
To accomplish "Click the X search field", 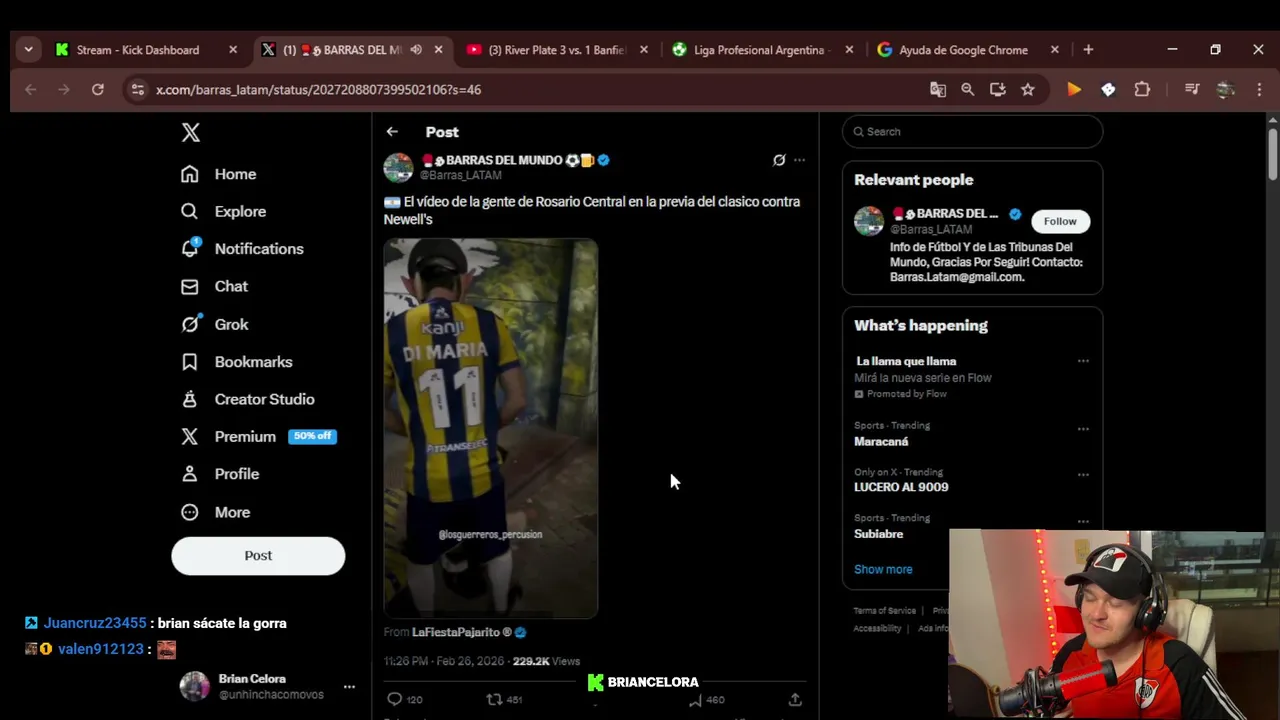I will tap(972, 131).
